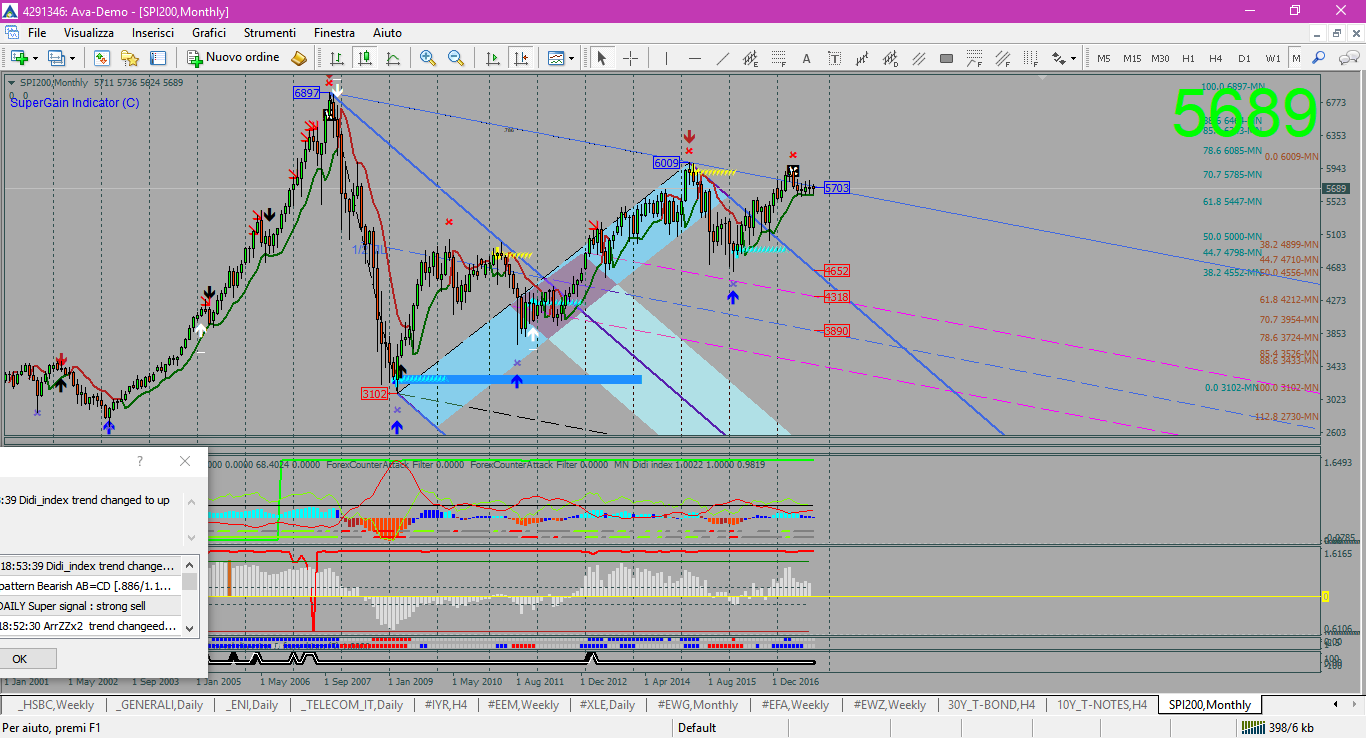Select the Text Label 'T' tool
This screenshot has height=738, width=1366.
(835, 58)
